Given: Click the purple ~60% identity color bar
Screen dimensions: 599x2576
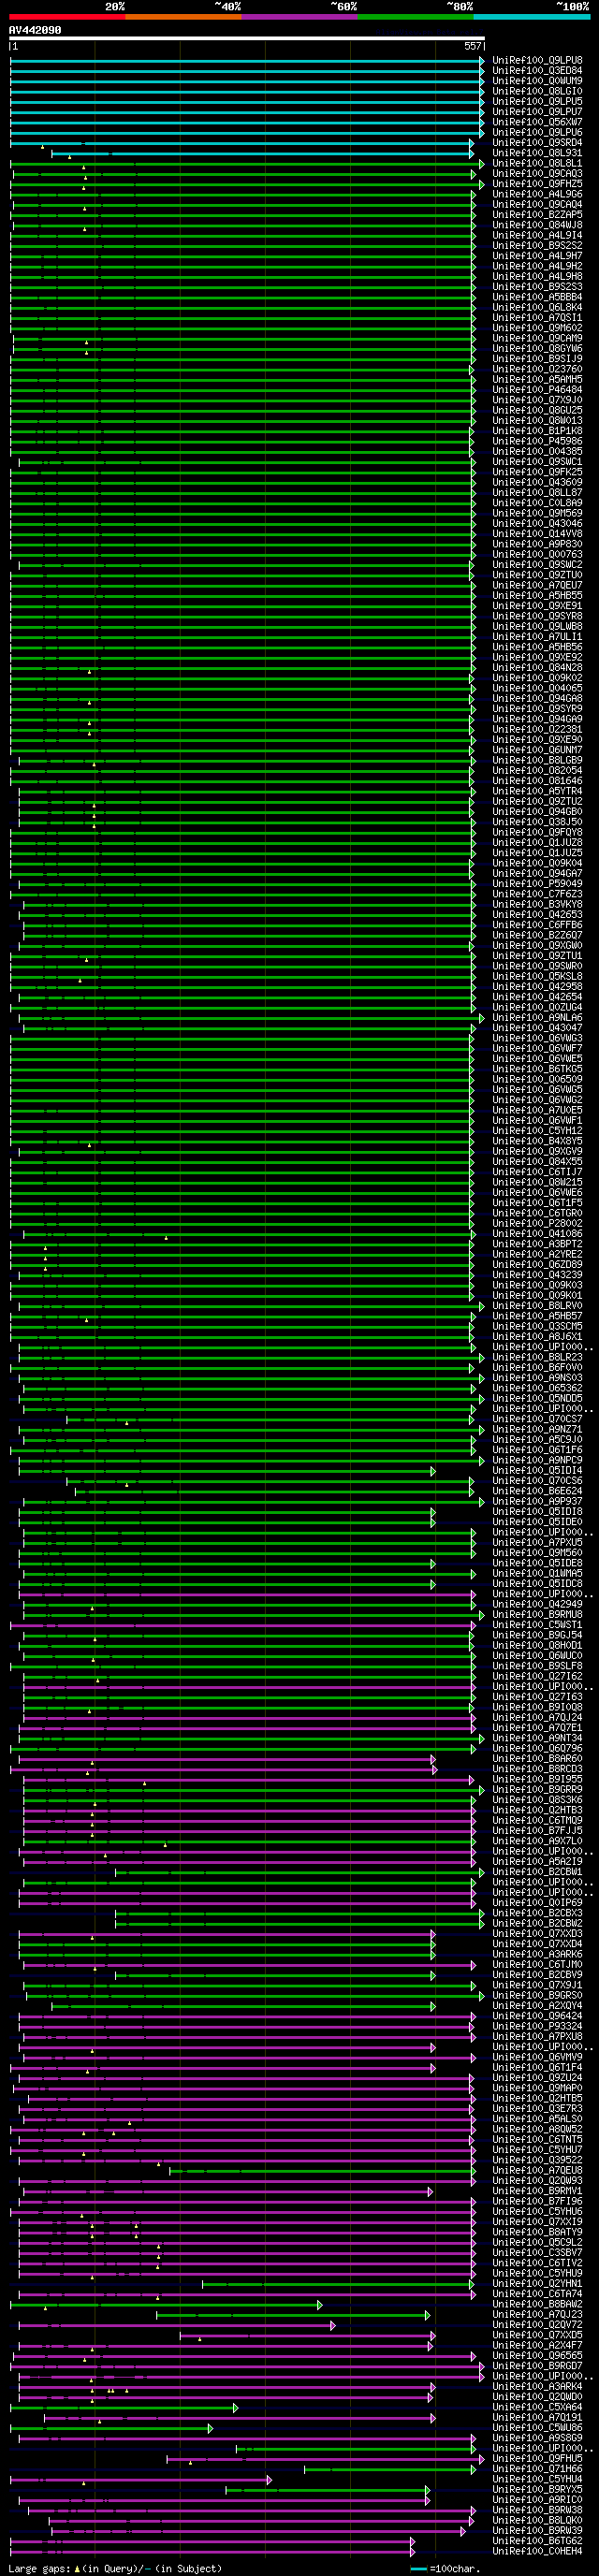Looking at the screenshot, I should tap(299, 17).
